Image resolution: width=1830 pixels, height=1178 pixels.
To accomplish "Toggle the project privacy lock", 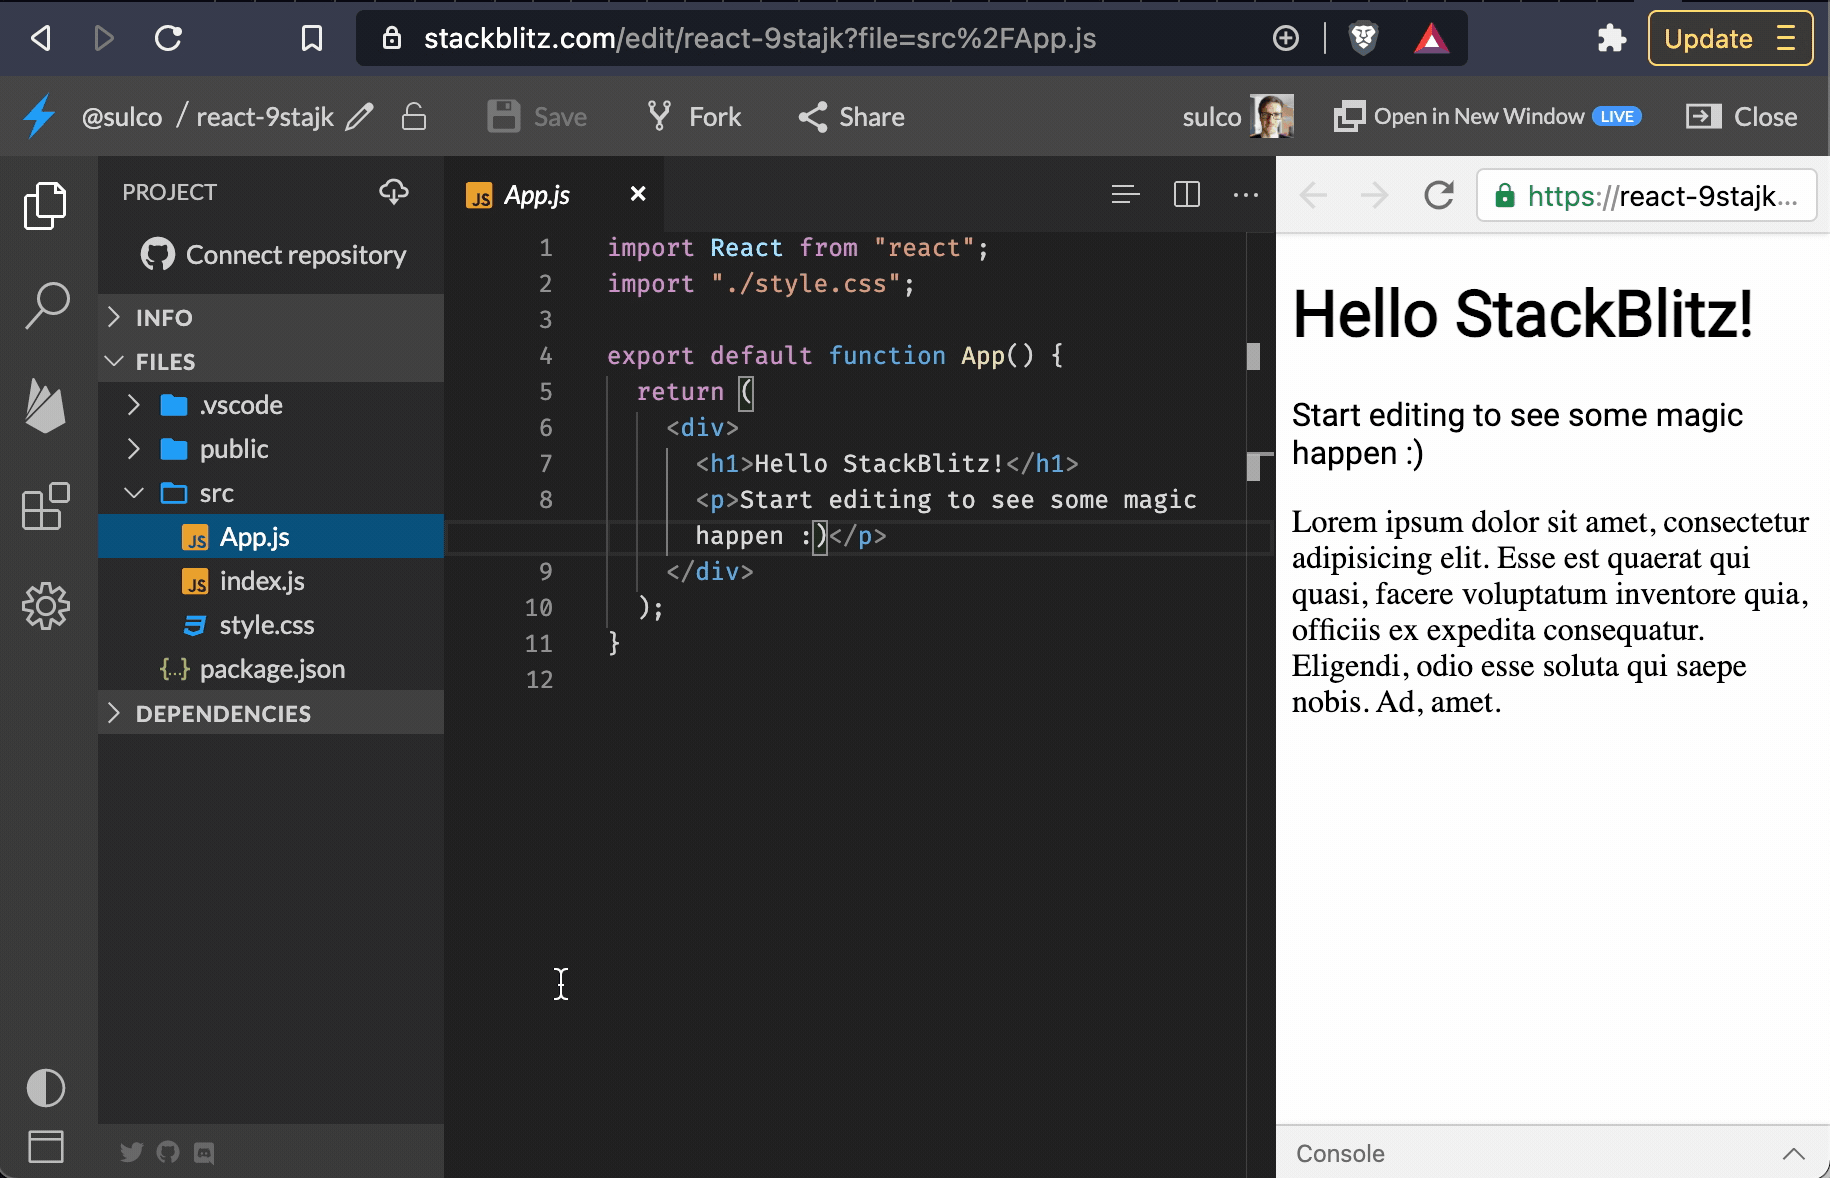I will (414, 116).
